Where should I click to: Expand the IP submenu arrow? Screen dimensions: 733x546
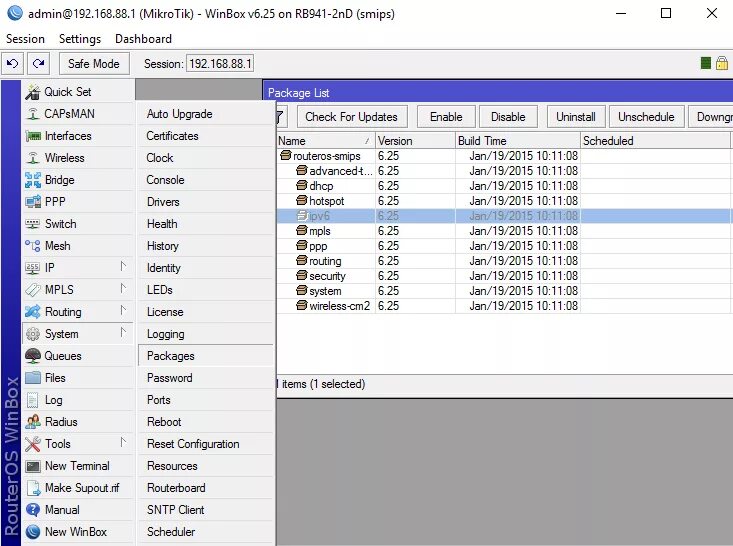coord(123,266)
